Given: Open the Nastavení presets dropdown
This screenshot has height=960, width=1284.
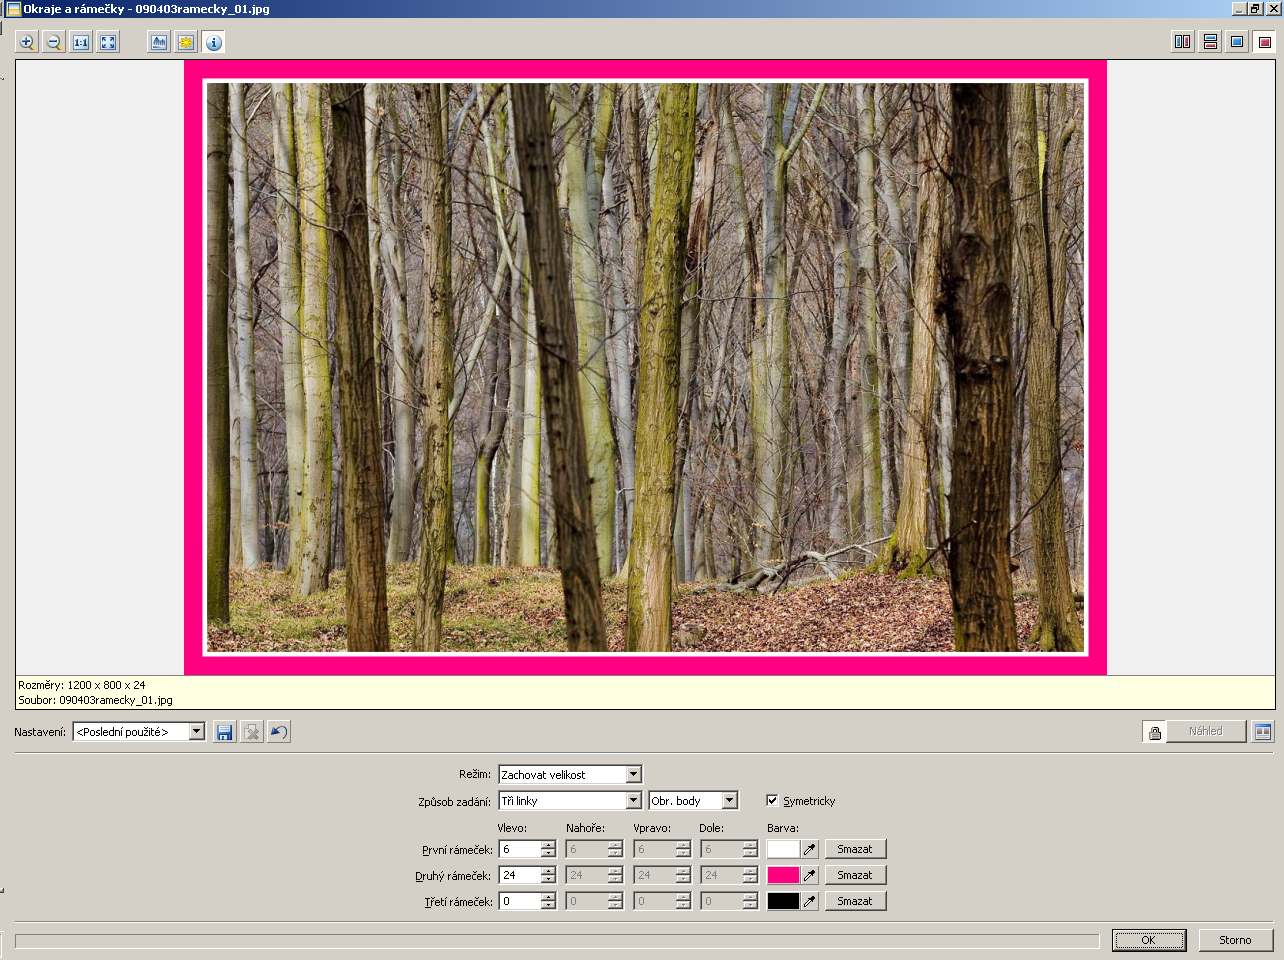Looking at the screenshot, I should point(196,732).
